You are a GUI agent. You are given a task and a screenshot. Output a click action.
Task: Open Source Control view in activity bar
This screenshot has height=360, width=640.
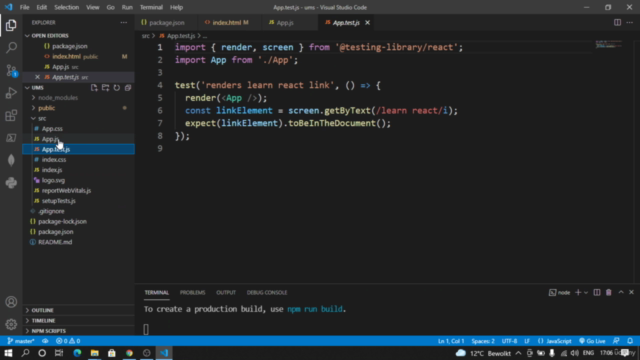(x=11, y=71)
